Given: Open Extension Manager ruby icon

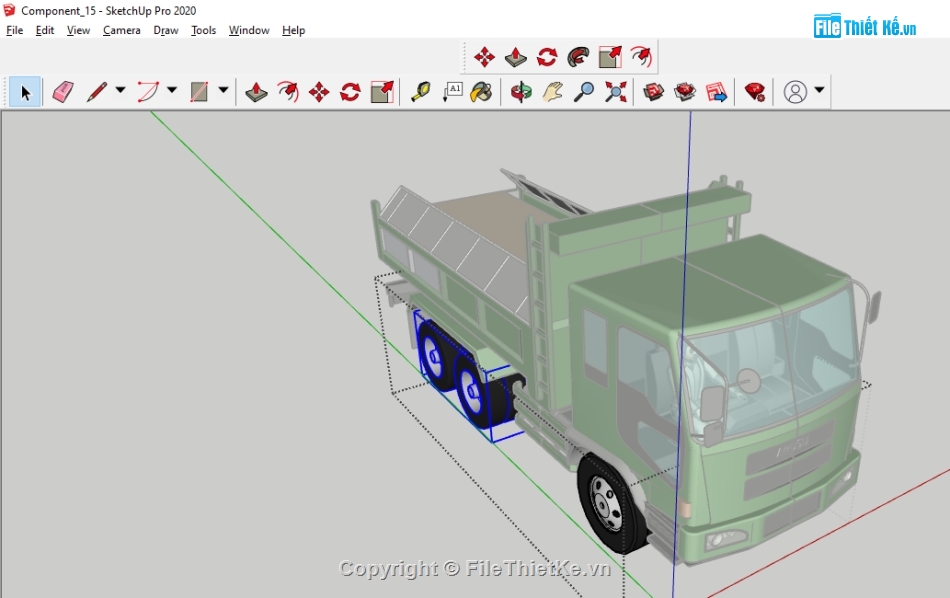Looking at the screenshot, I should coord(755,92).
